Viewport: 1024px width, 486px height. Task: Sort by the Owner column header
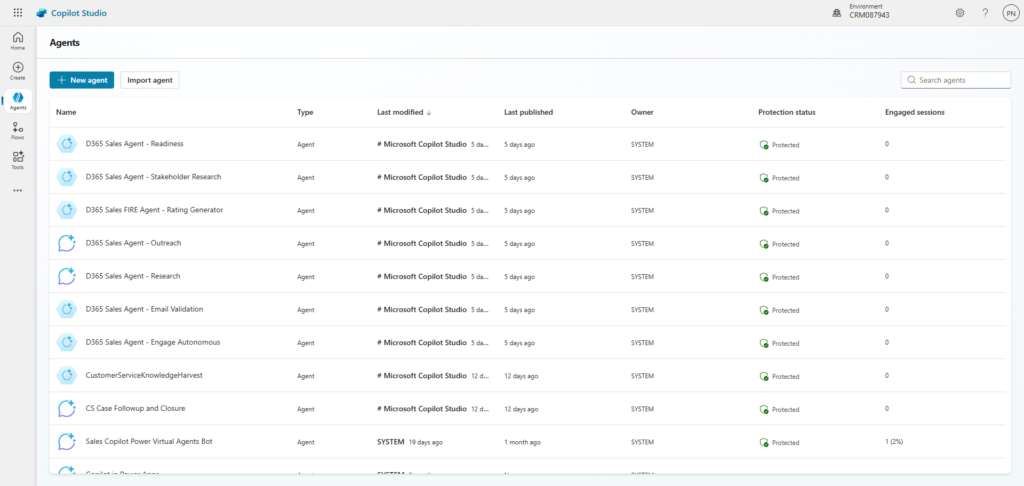[642, 112]
